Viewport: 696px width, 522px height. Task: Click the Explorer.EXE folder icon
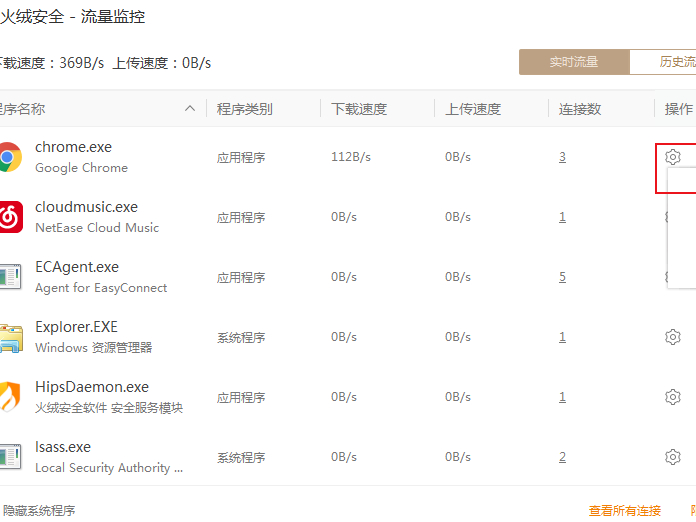tap(11, 338)
